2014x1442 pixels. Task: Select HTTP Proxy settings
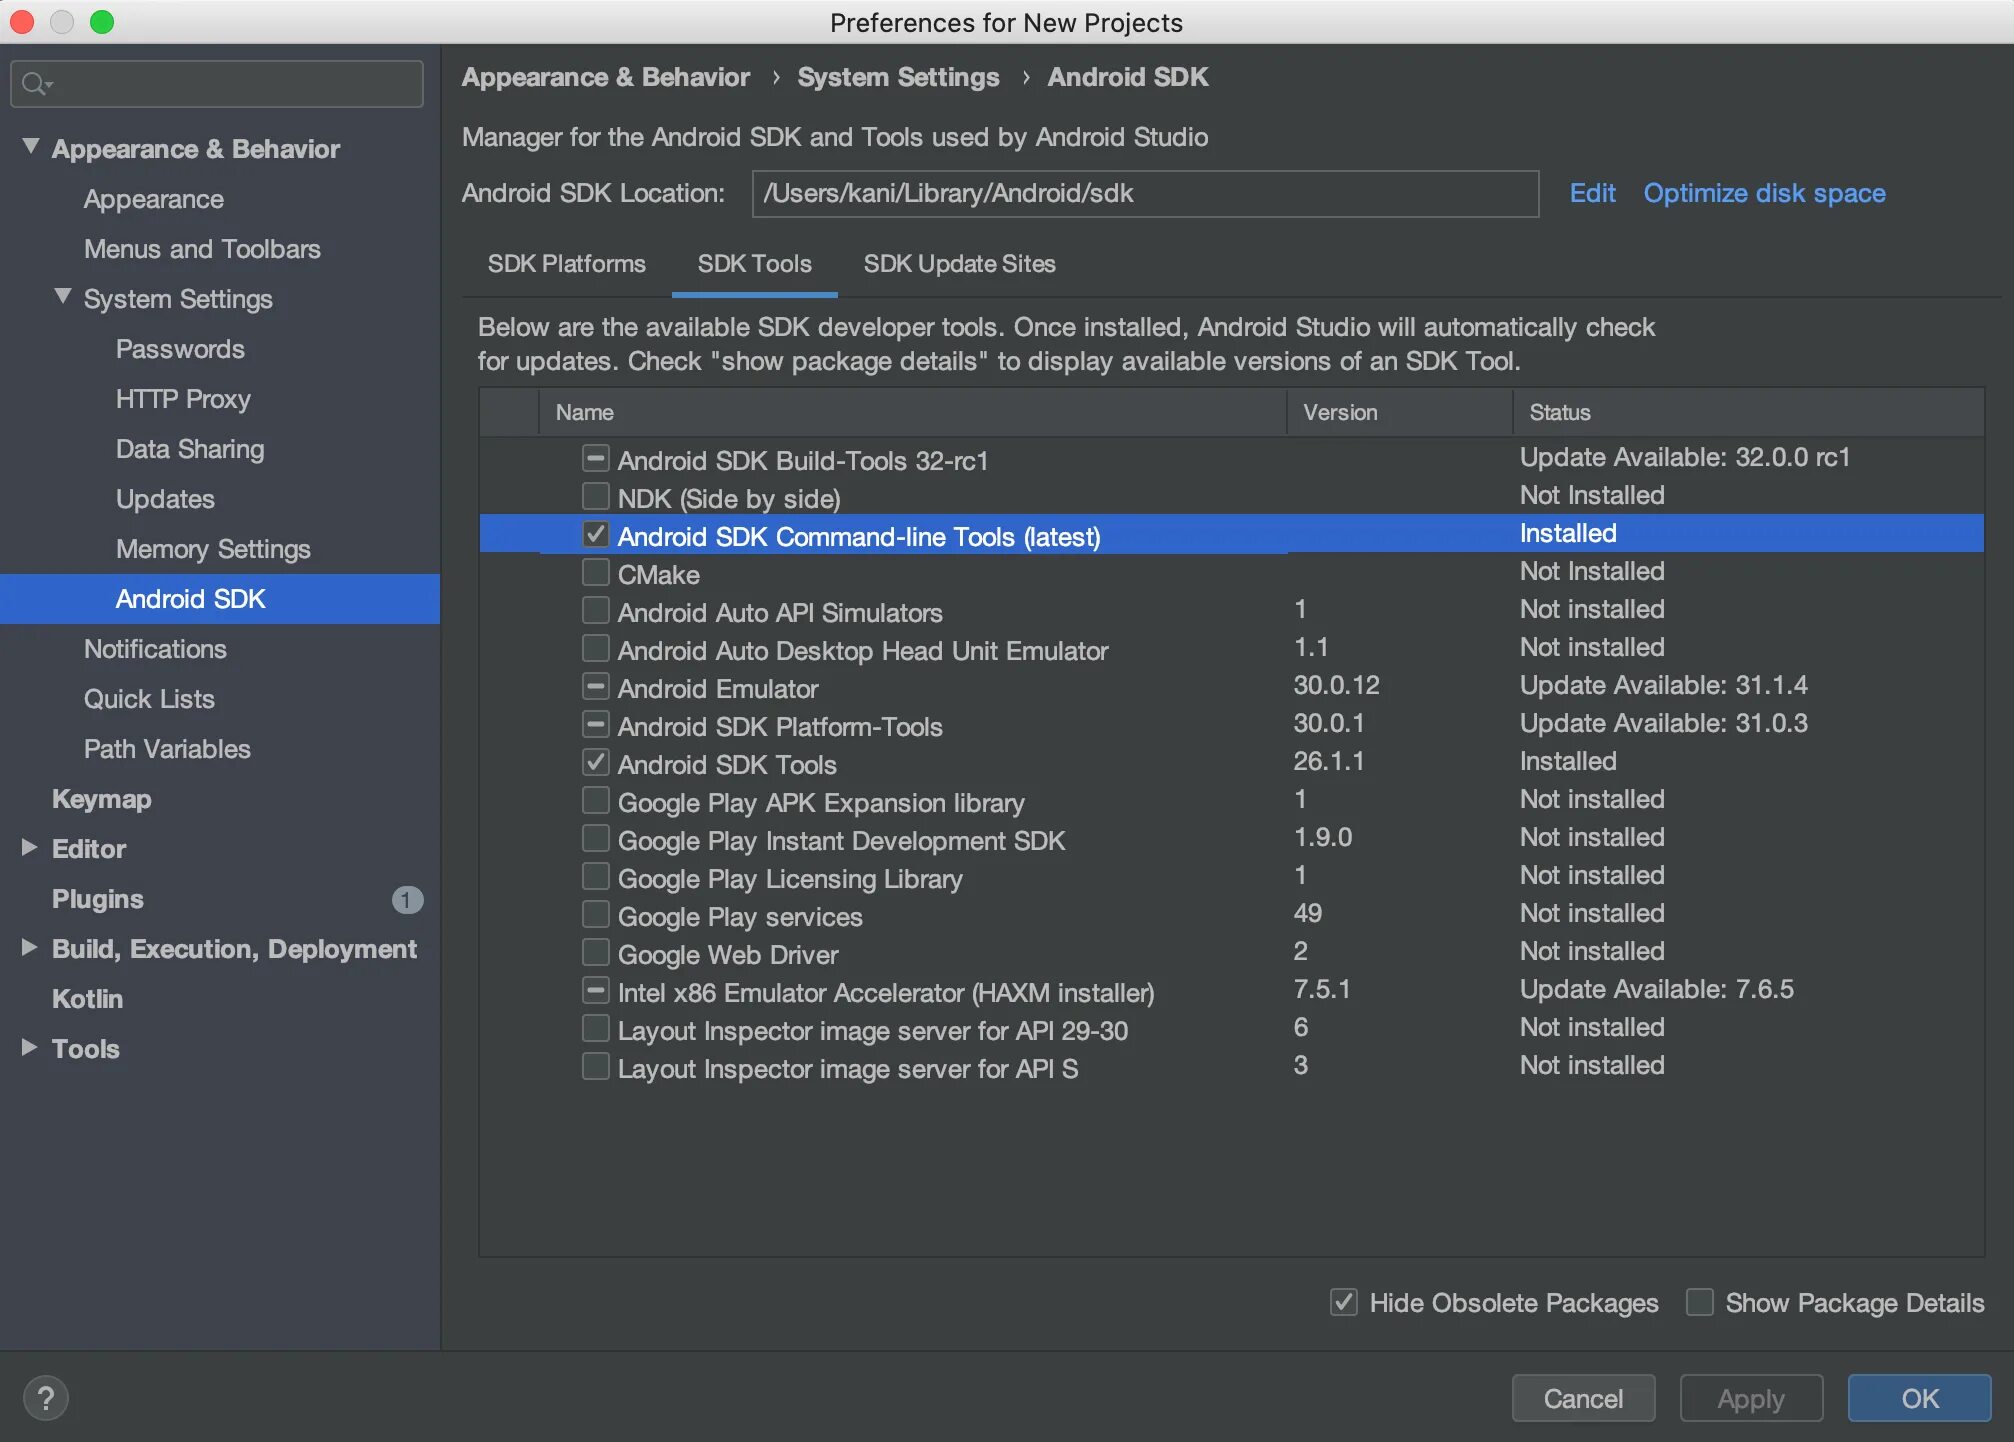point(183,399)
